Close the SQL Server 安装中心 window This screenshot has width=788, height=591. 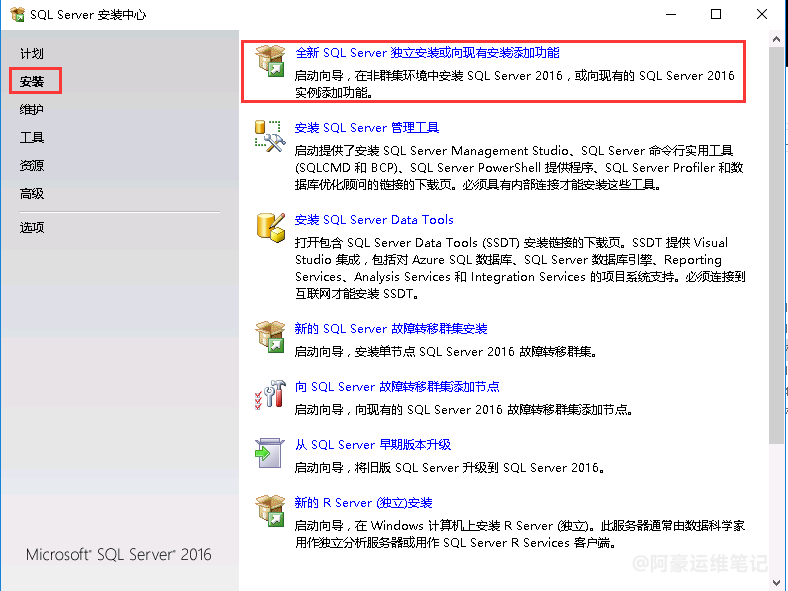762,14
